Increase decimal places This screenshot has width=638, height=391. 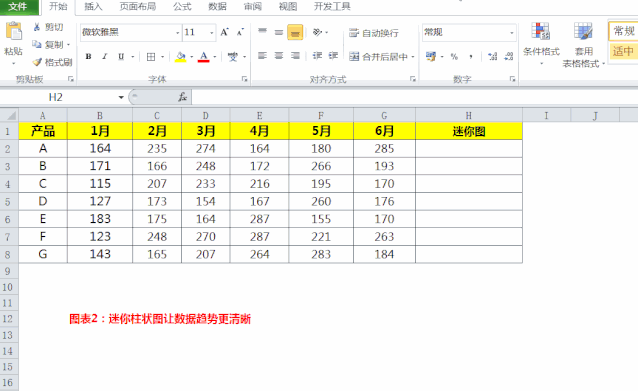pyautogui.click(x=493, y=57)
